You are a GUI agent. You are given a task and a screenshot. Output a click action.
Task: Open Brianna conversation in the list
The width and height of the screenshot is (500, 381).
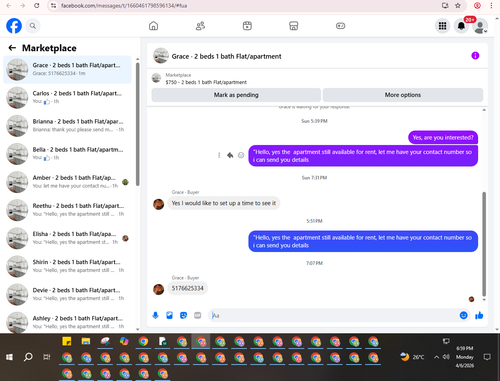tap(67, 126)
